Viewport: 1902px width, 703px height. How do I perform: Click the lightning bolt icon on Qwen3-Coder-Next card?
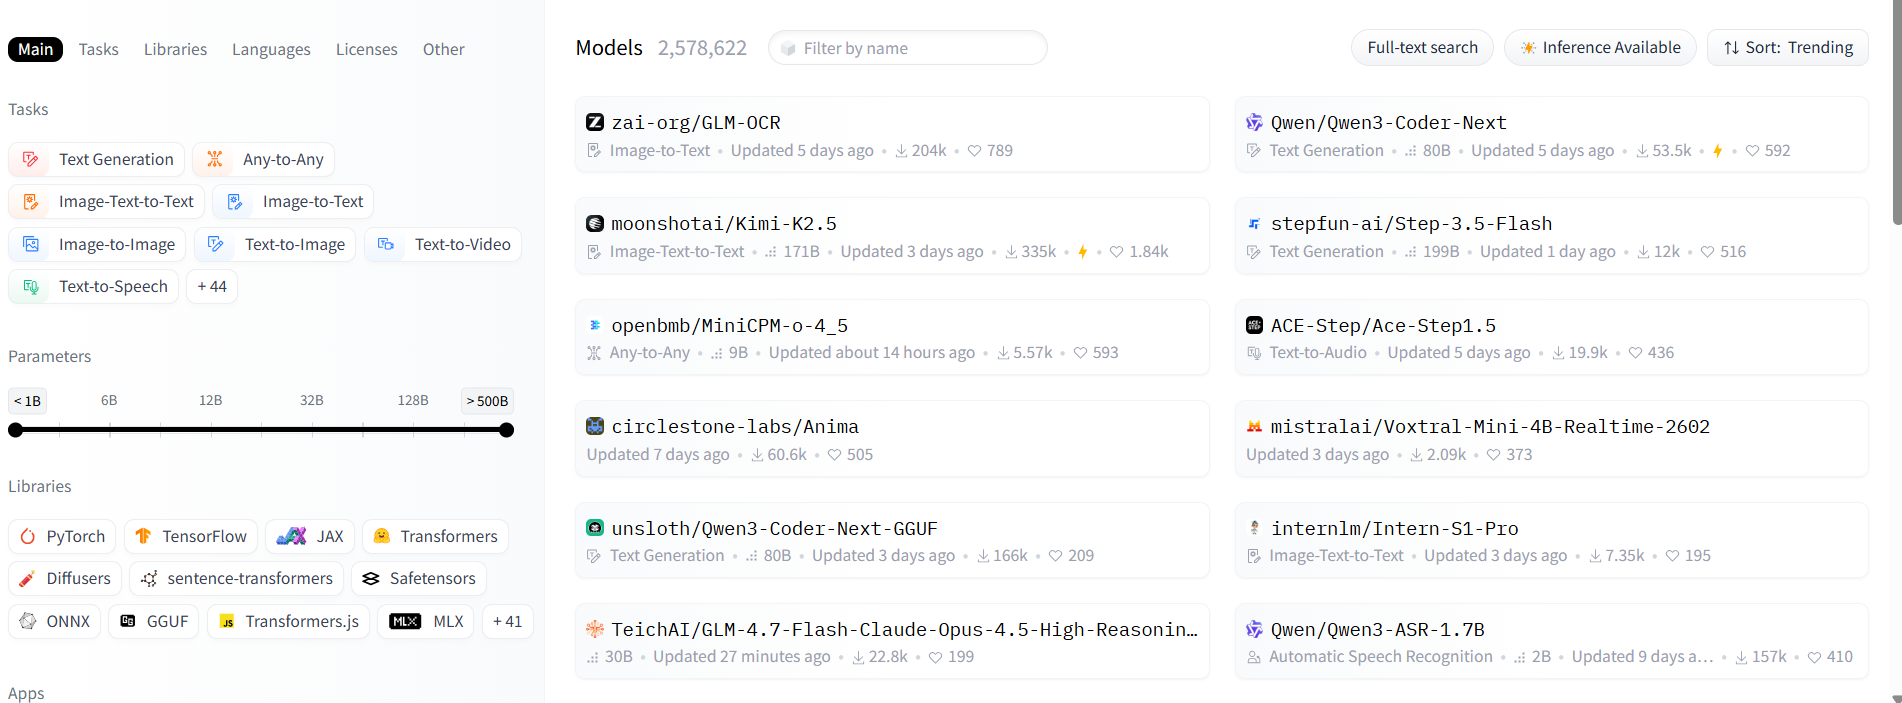pos(1717,151)
